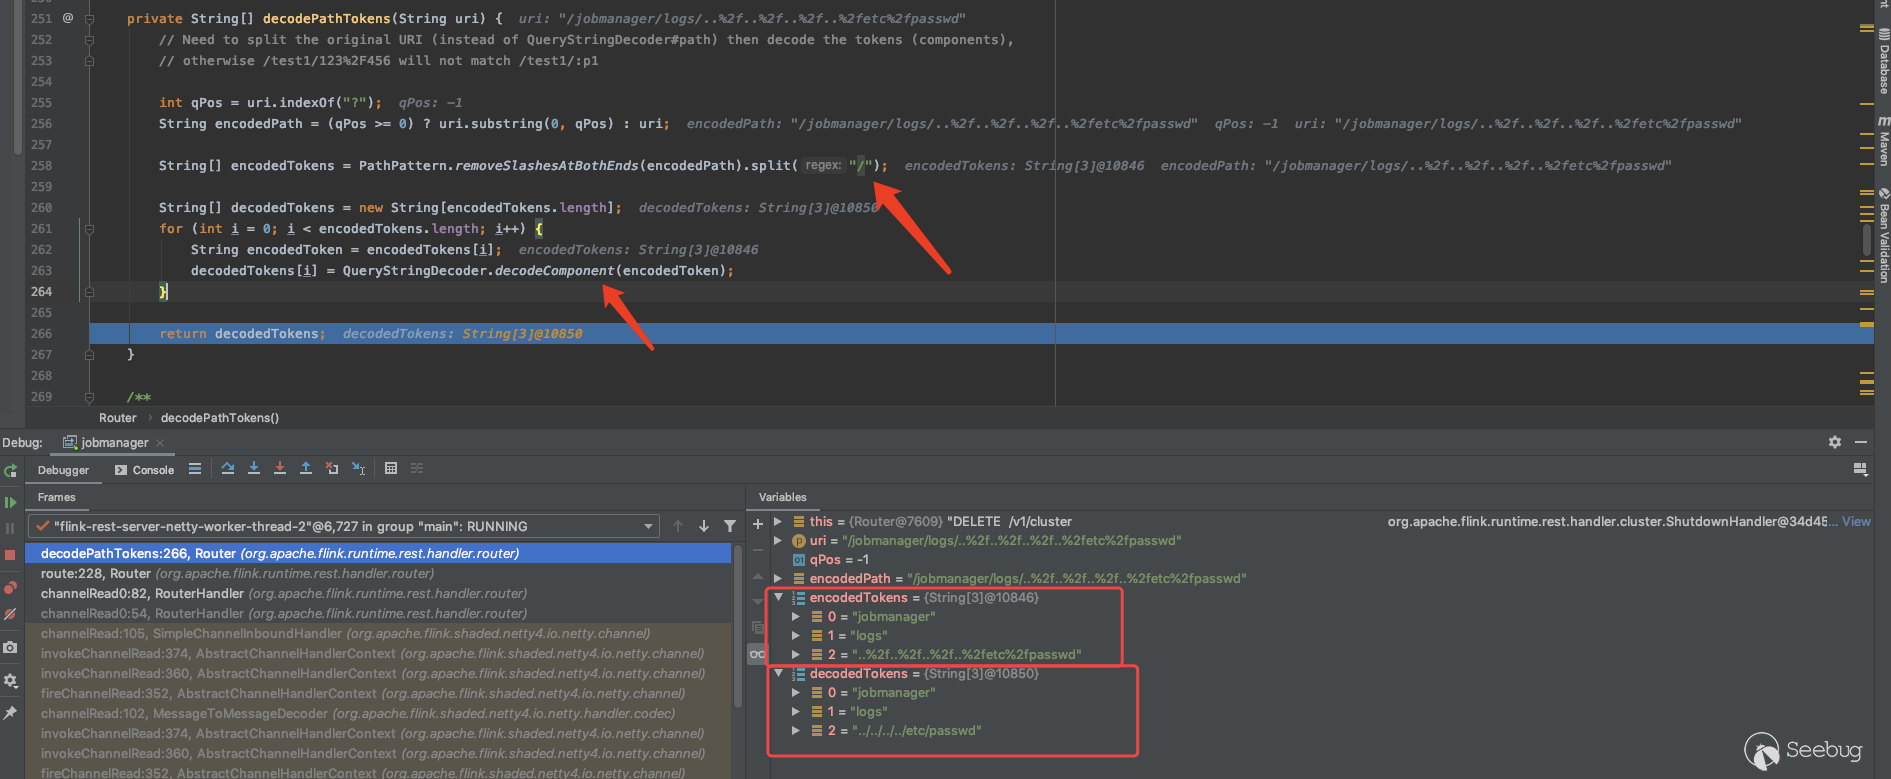Click the Force Step Into red arrow
This screenshot has width=1891, height=779.
(280, 468)
